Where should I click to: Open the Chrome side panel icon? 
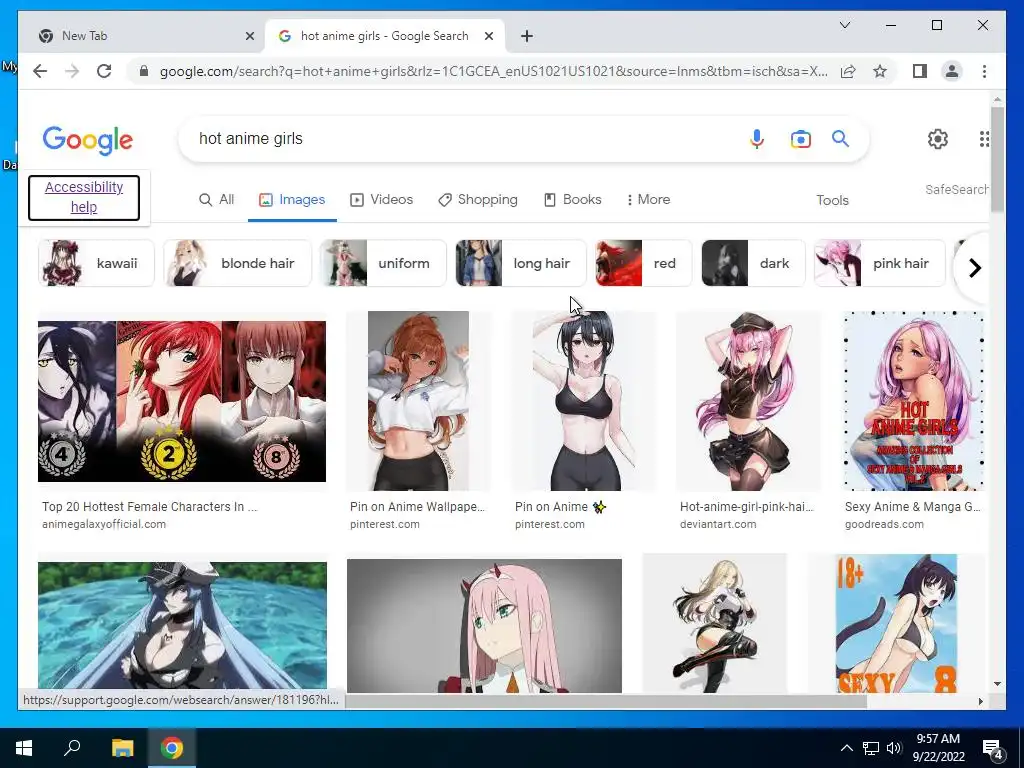920,71
